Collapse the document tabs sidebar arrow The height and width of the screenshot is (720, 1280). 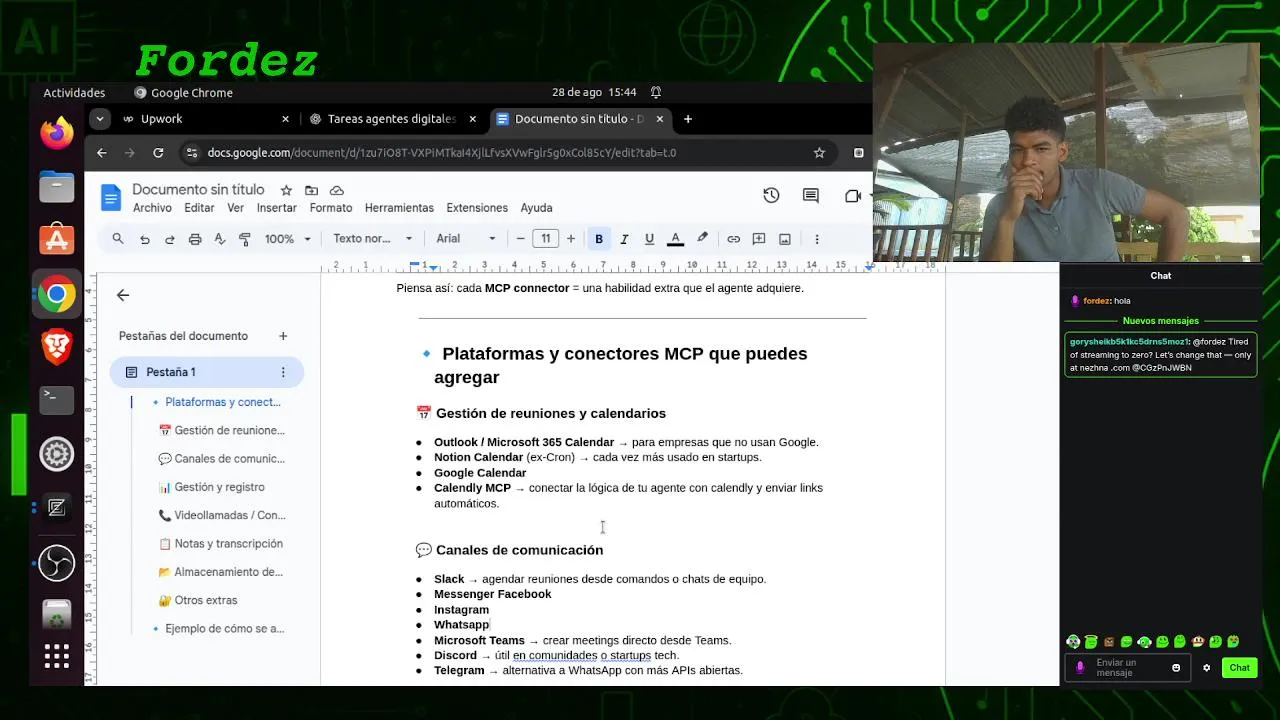[123, 295]
